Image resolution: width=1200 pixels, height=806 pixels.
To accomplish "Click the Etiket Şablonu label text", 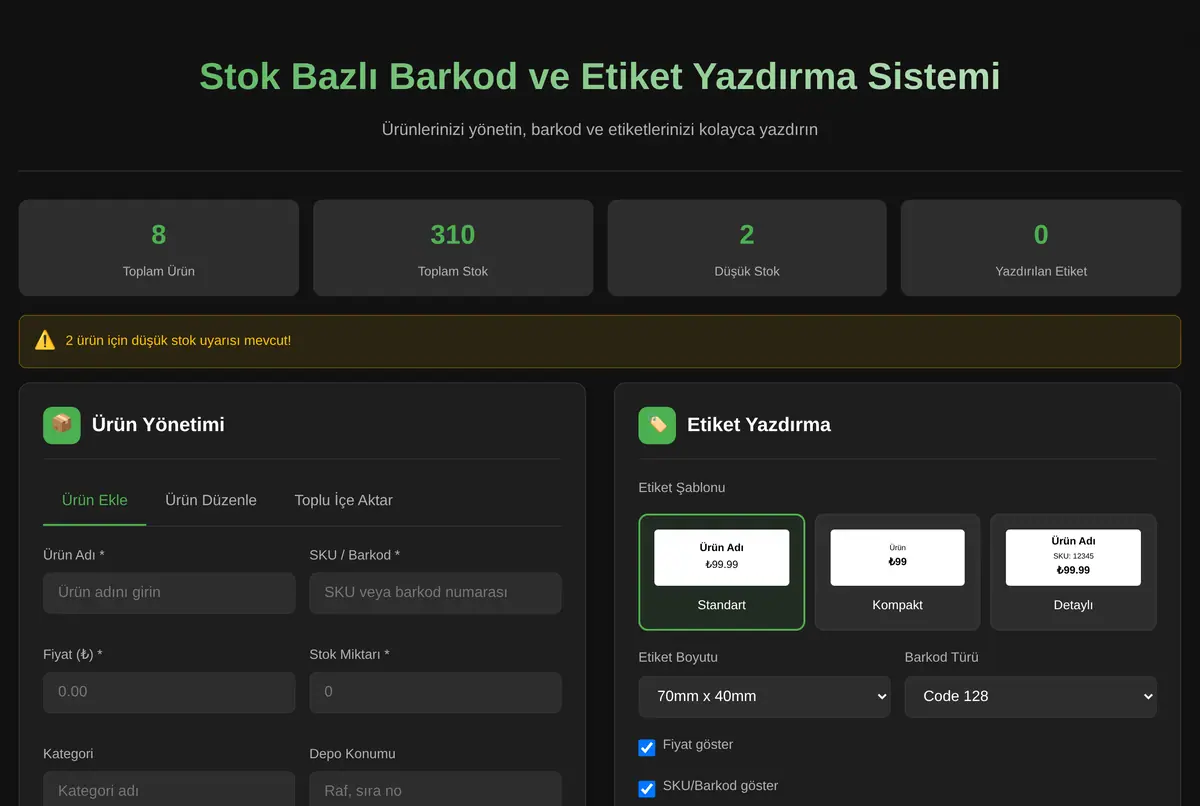I will [682, 488].
